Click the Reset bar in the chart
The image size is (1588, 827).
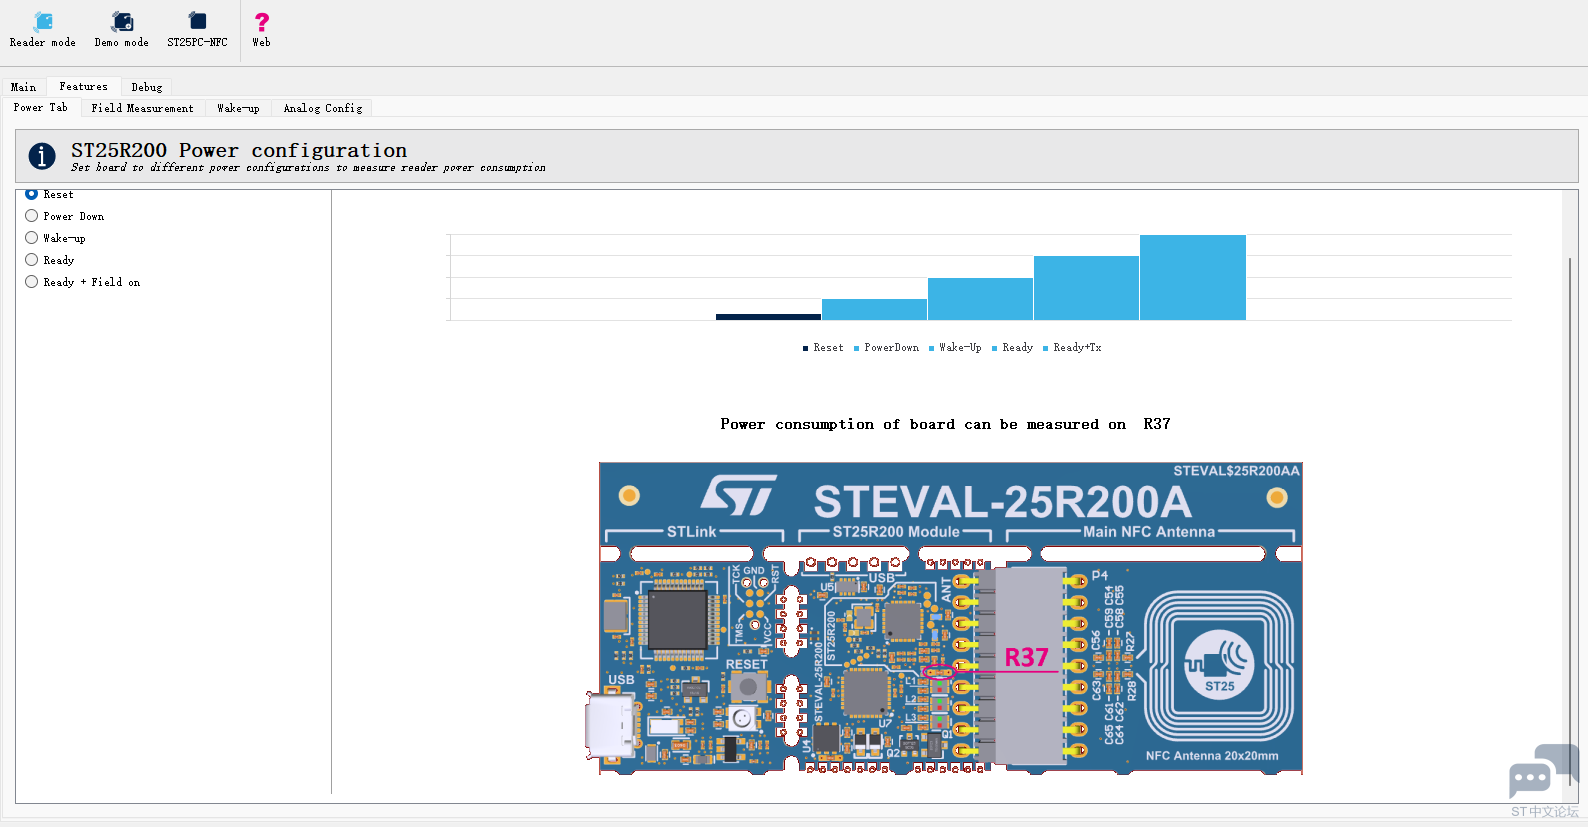point(768,317)
